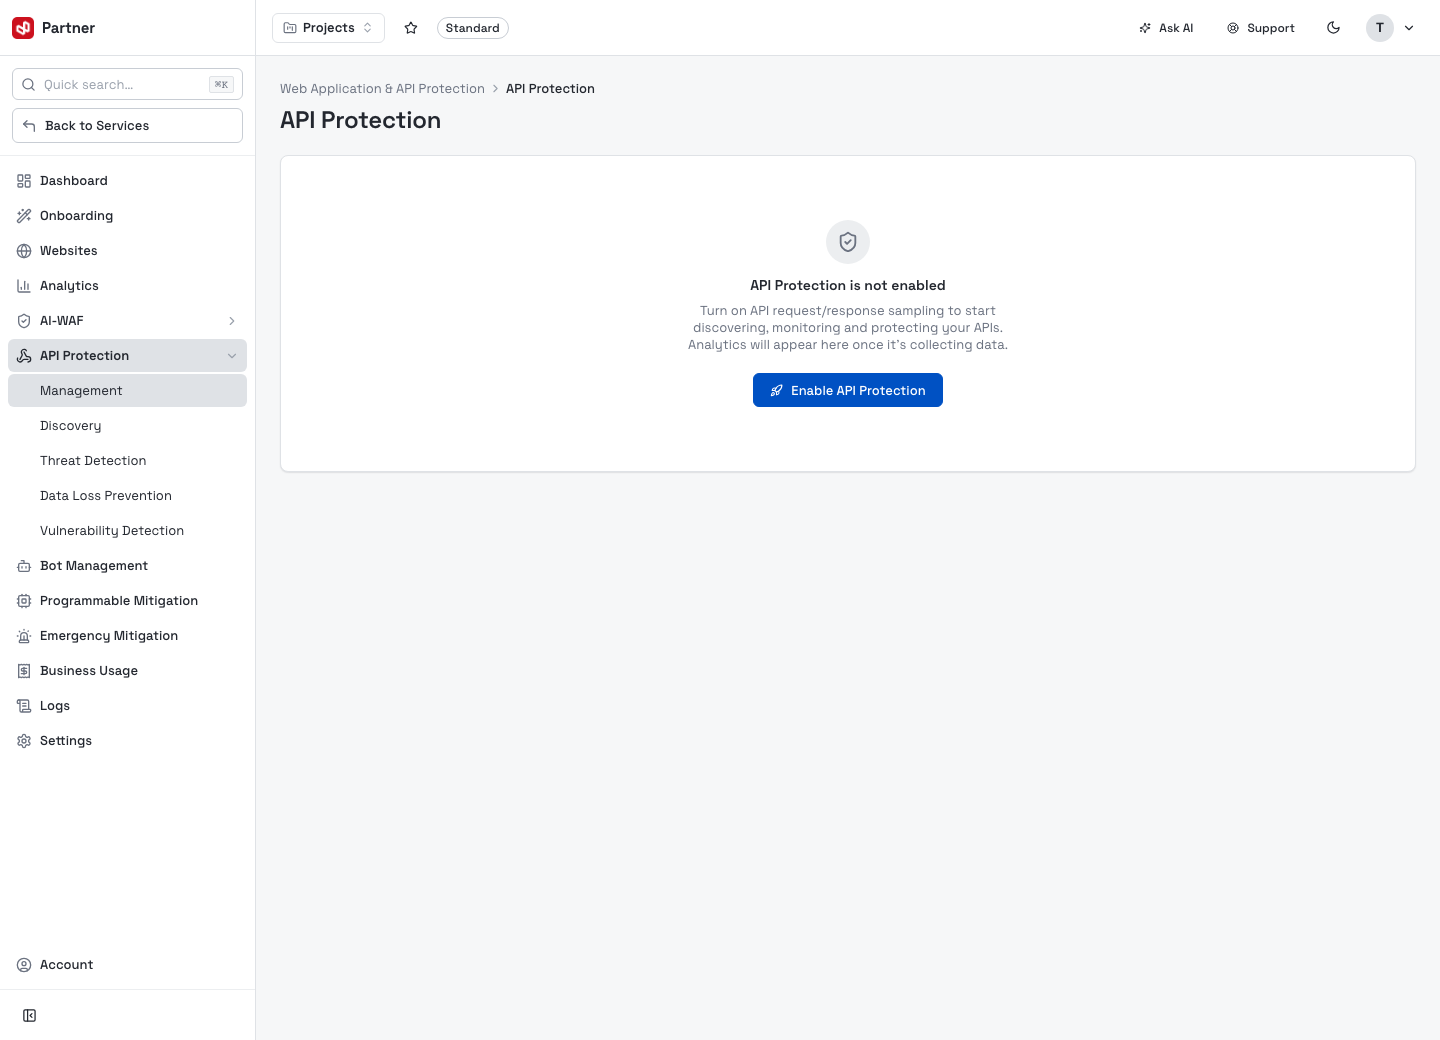Click the Partner logo icon
1440x1040 pixels.
click(23, 28)
